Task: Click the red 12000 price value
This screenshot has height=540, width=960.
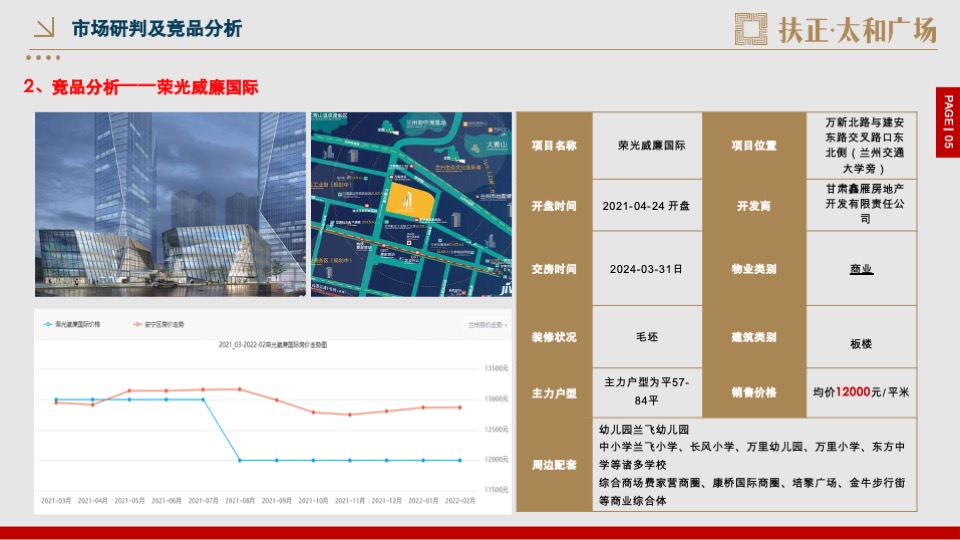Action: tap(853, 392)
